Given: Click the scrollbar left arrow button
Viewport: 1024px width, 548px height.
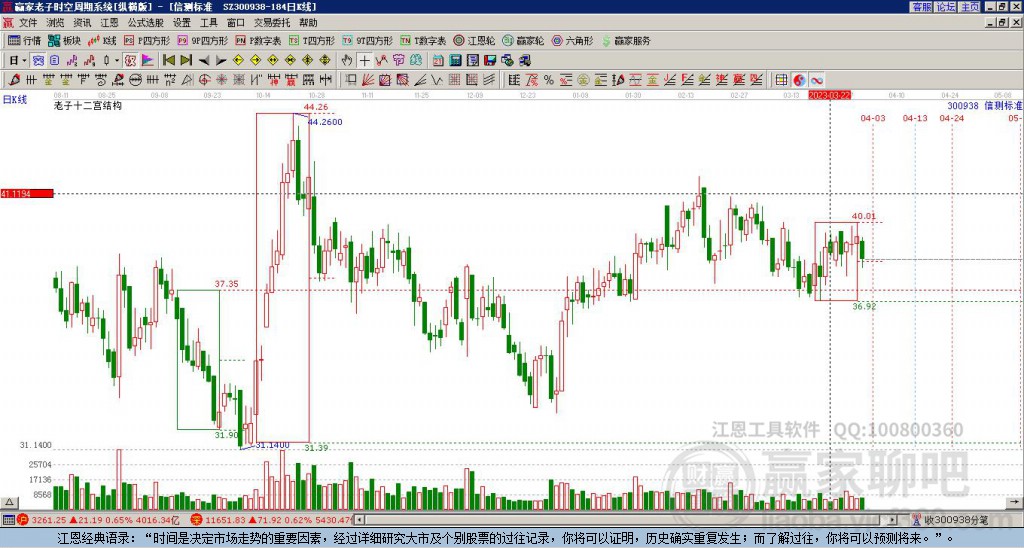Looking at the screenshot, I should point(359,520).
